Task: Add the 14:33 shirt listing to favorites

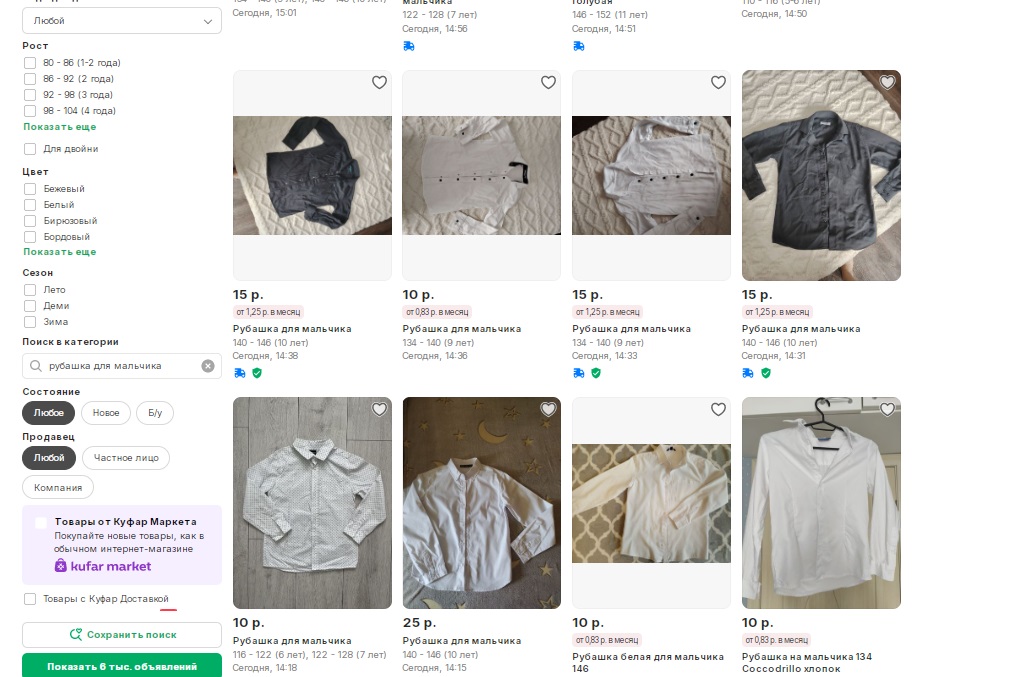Action: 718,83
